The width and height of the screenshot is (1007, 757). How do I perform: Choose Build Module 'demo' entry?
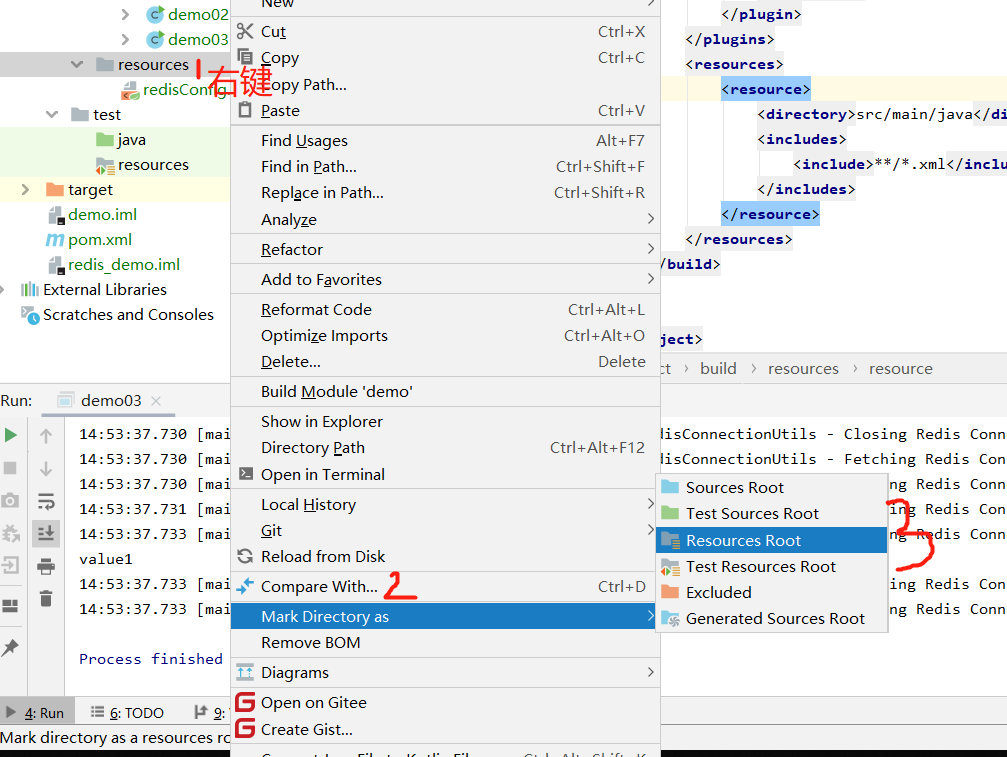point(445,392)
